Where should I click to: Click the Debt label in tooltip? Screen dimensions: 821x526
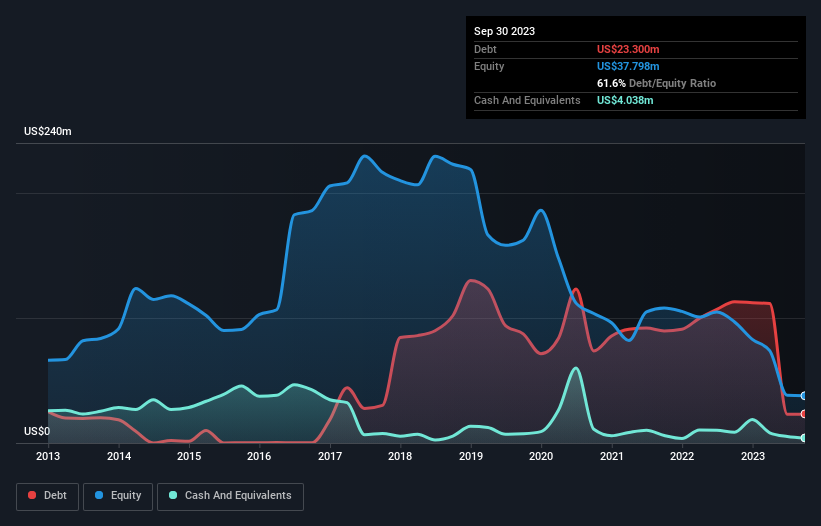coord(485,49)
